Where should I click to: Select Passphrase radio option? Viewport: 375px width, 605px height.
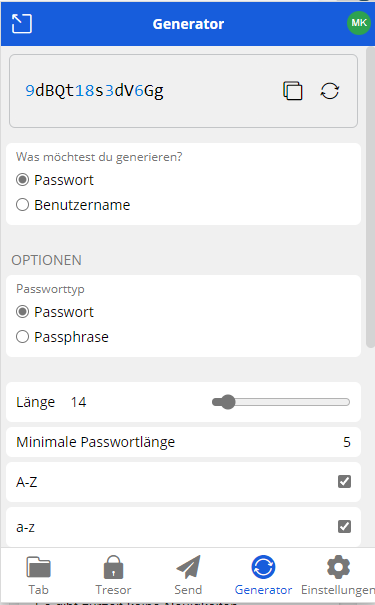(x=22, y=336)
